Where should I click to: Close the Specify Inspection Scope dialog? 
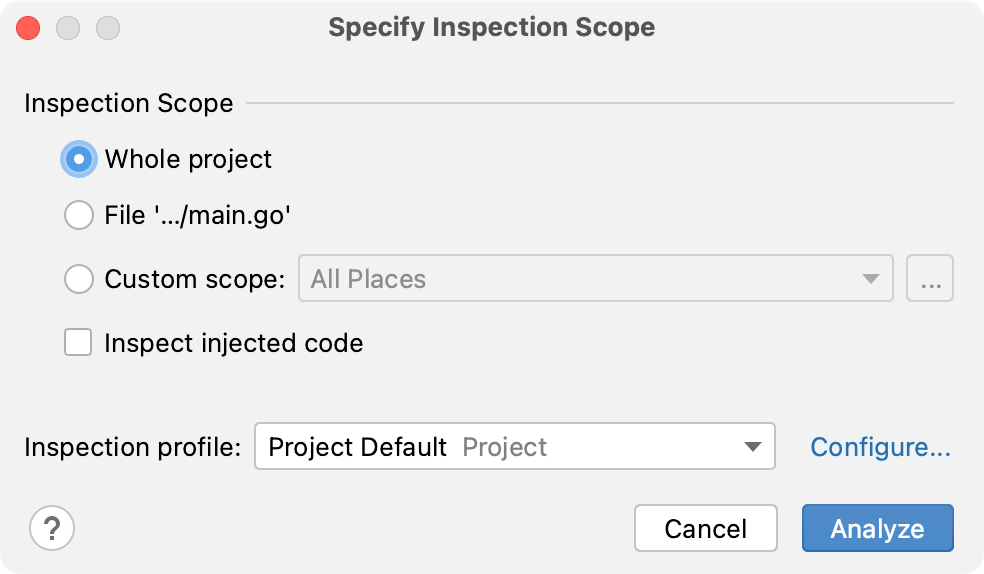coord(28,28)
